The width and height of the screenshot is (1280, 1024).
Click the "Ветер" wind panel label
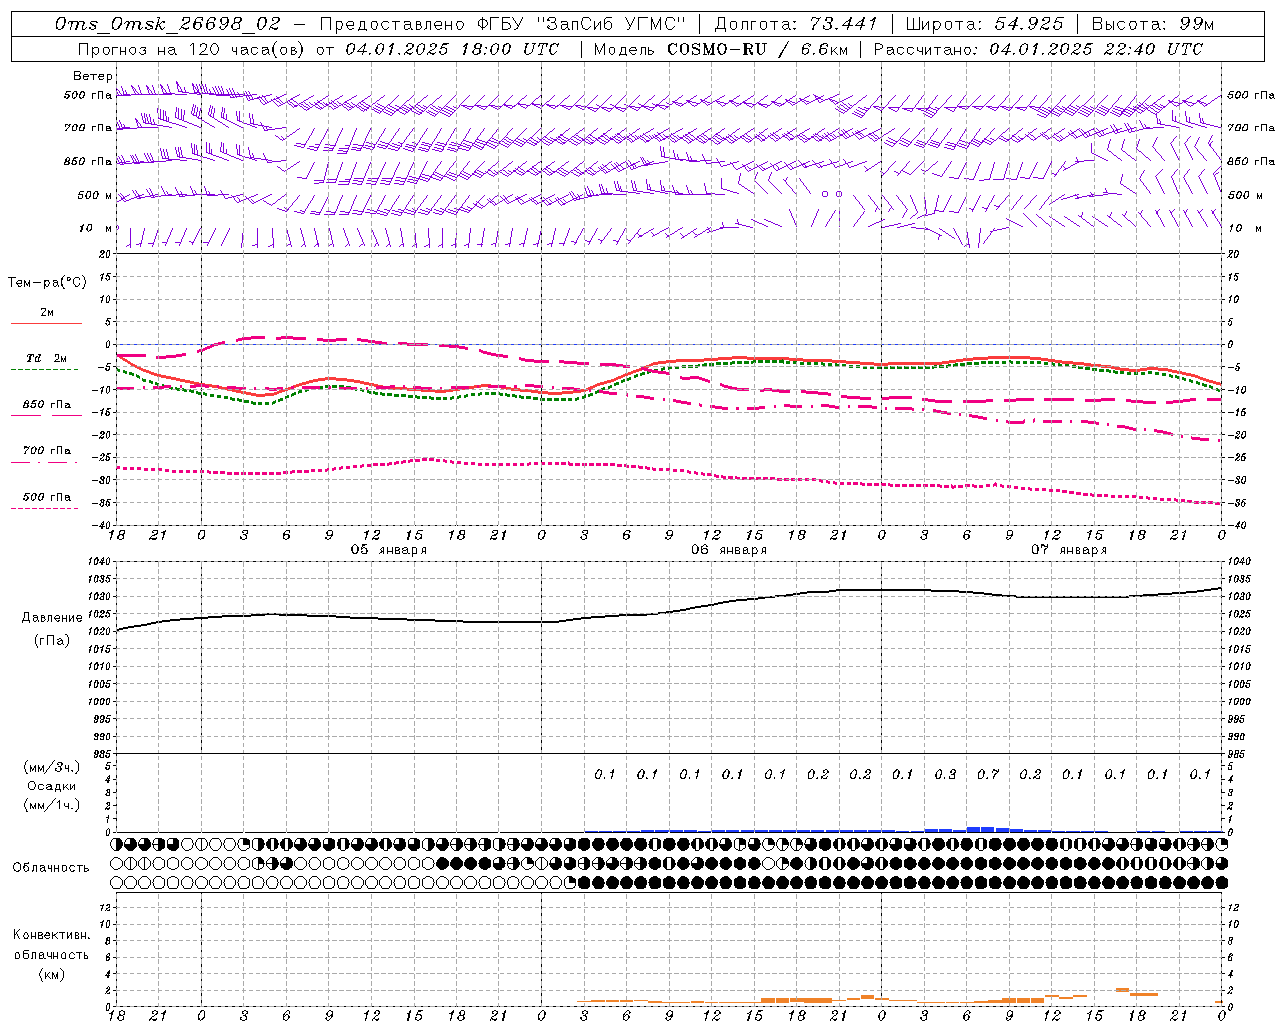pos(93,76)
